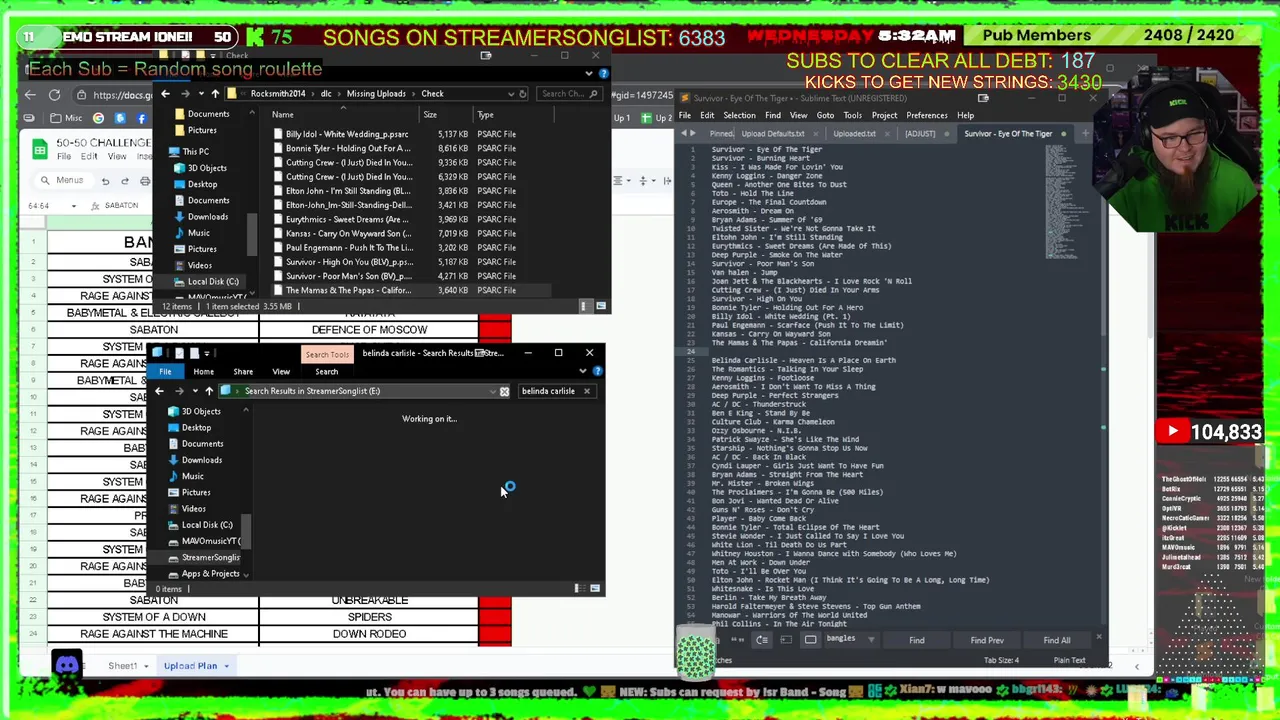Select 'Kansas - Carry On Wayward Son' file
The height and width of the screenshot is (720, 1280).
[x=347, y=233]
